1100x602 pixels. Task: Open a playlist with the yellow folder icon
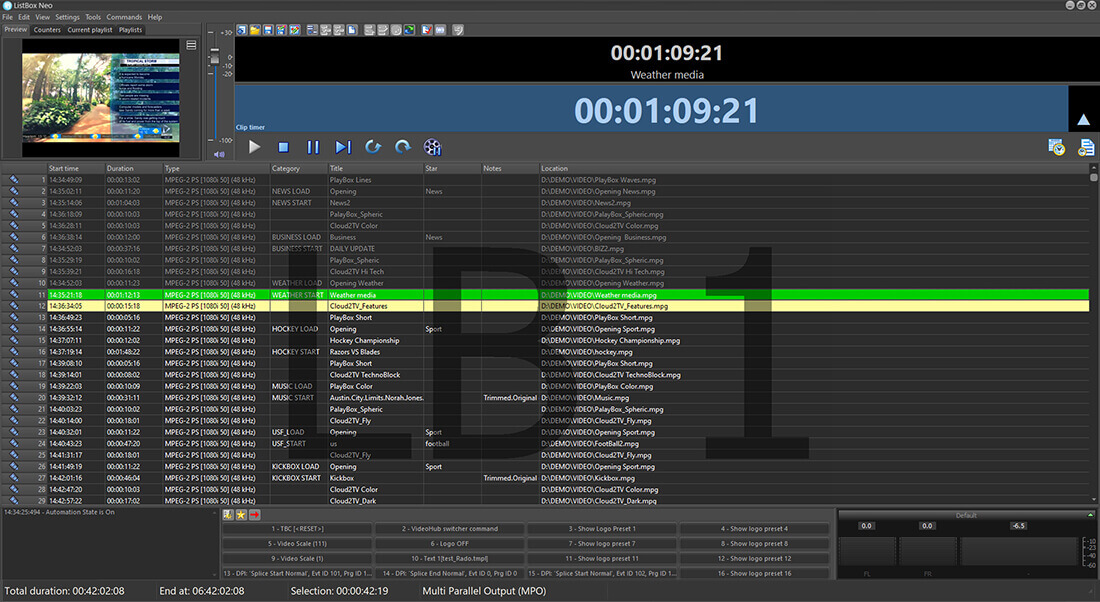pyautogui.click(x=255, y=30)
